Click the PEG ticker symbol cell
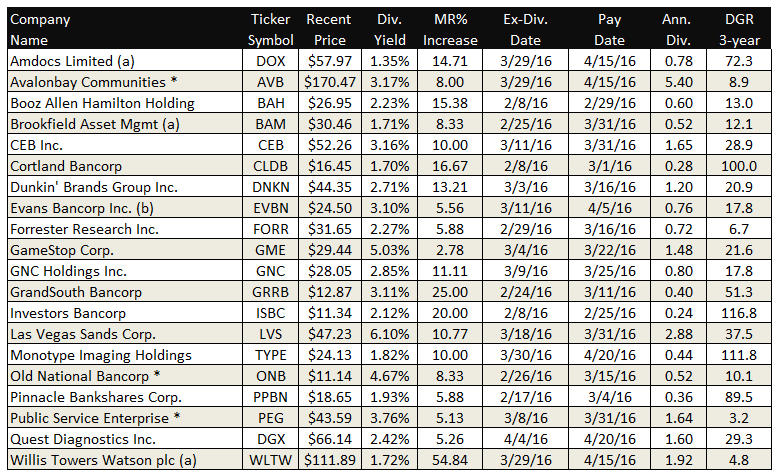780x476 pixels. 271,418
